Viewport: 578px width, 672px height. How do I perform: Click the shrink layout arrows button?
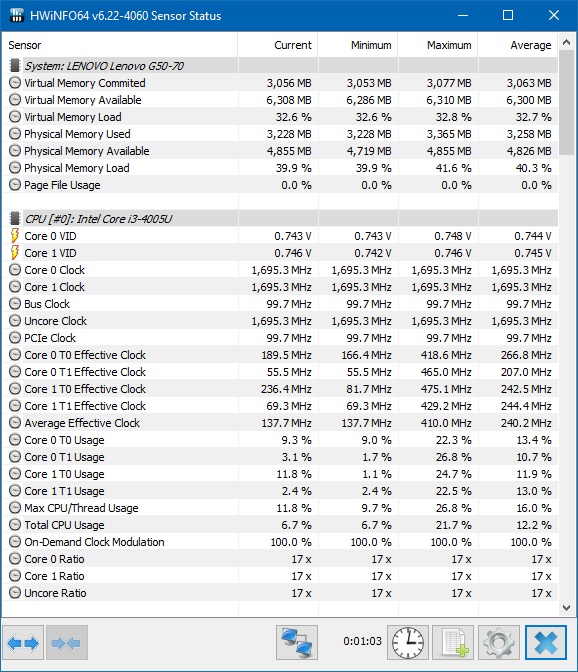point(67,642)
